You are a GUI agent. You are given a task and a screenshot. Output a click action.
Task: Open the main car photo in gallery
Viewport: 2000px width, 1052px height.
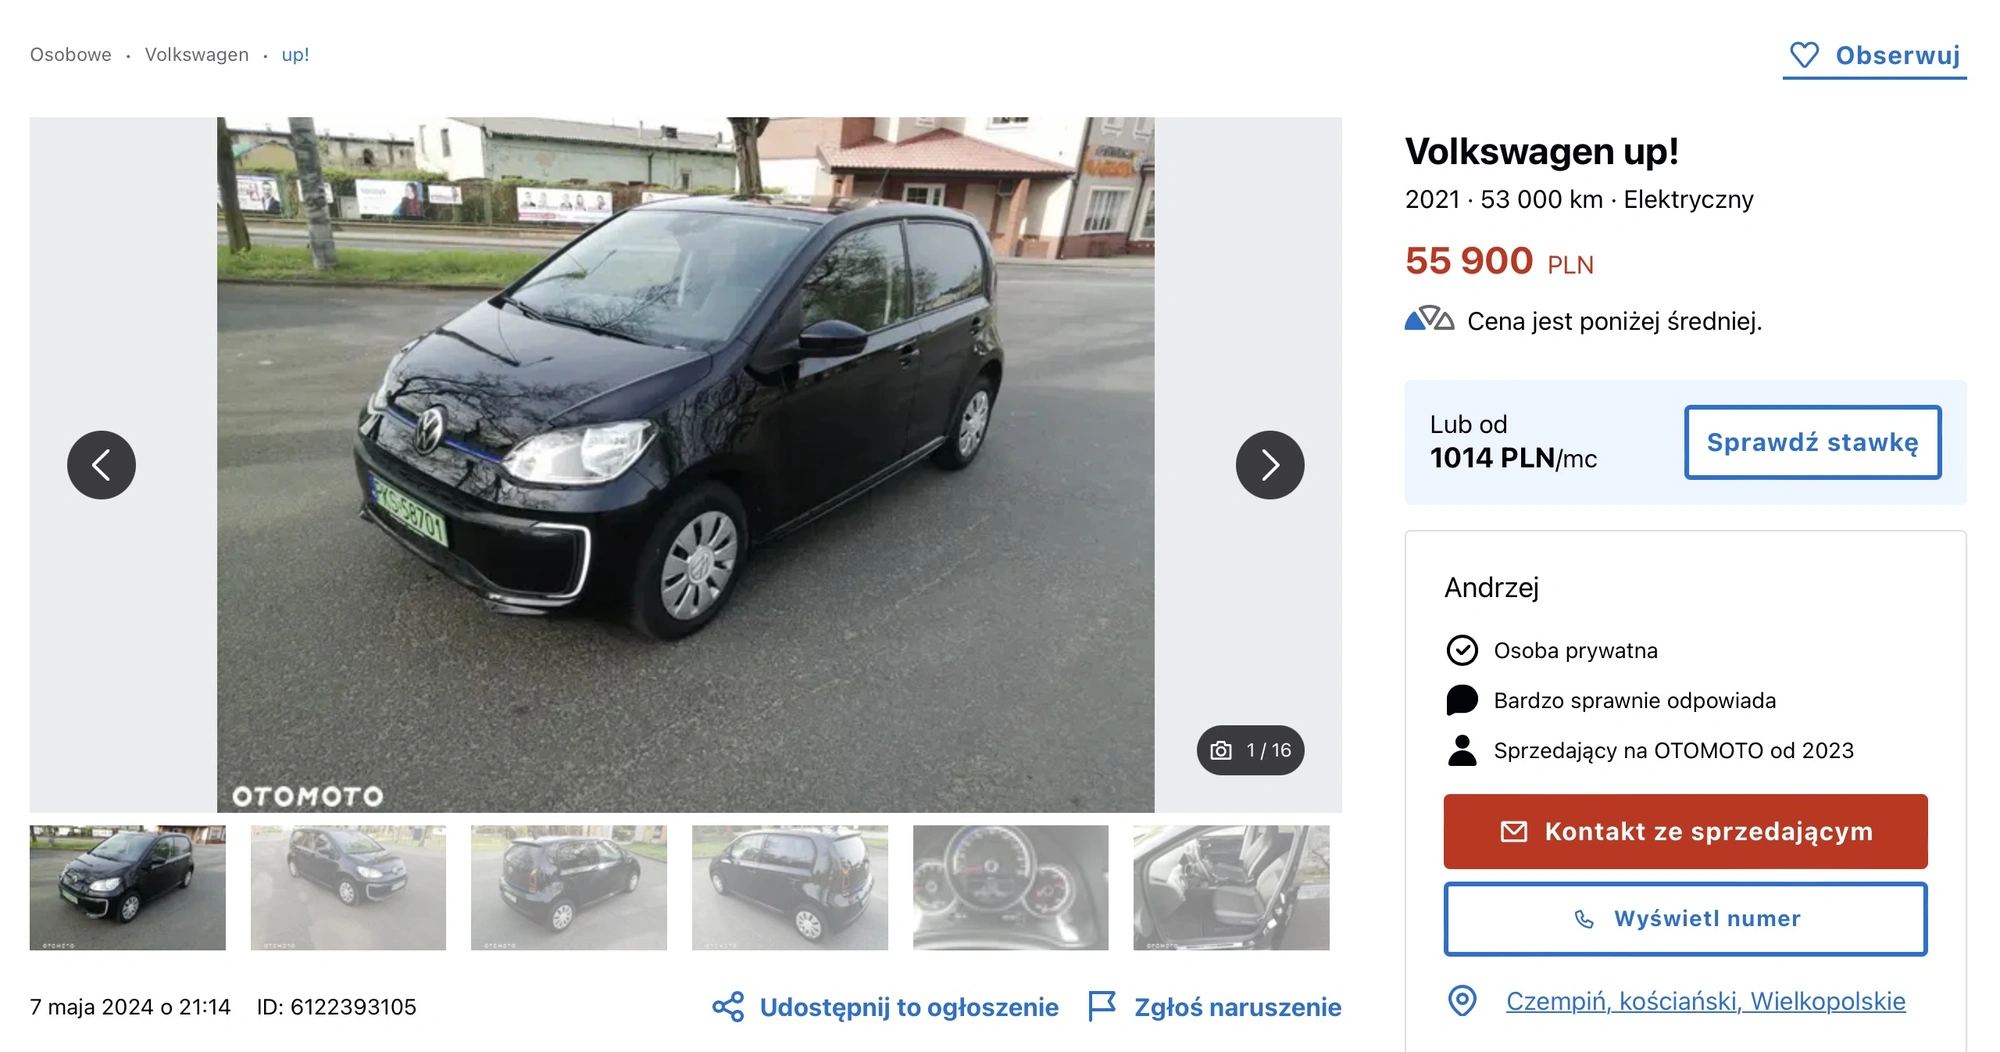click(x=686, y=465)
